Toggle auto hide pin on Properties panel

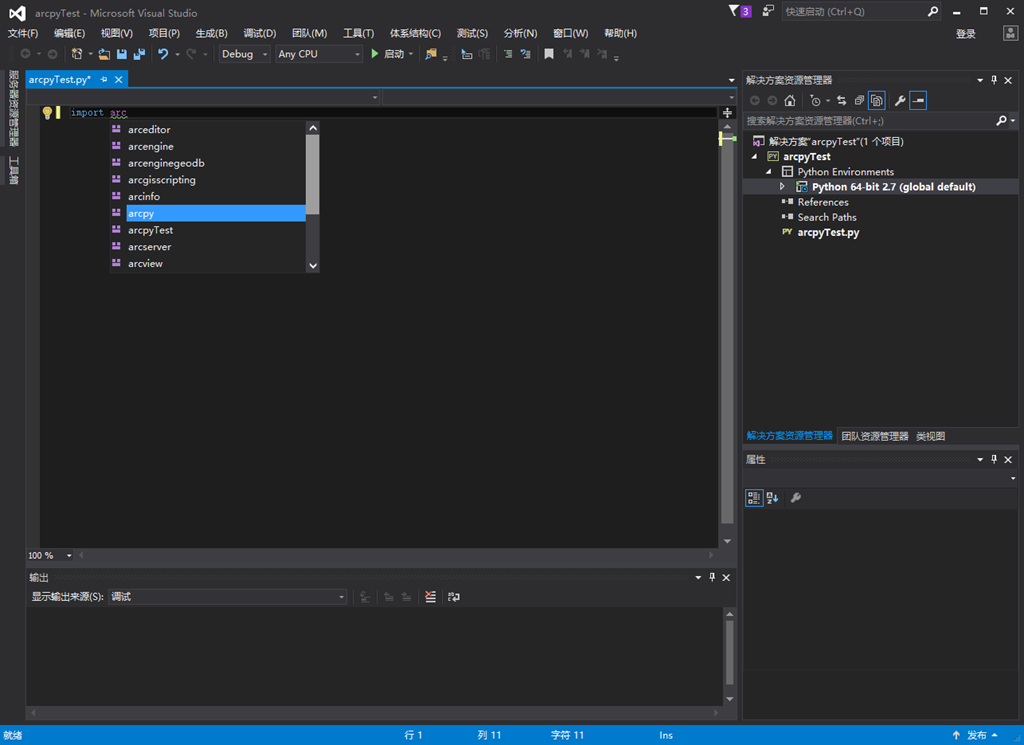[994, 460]
